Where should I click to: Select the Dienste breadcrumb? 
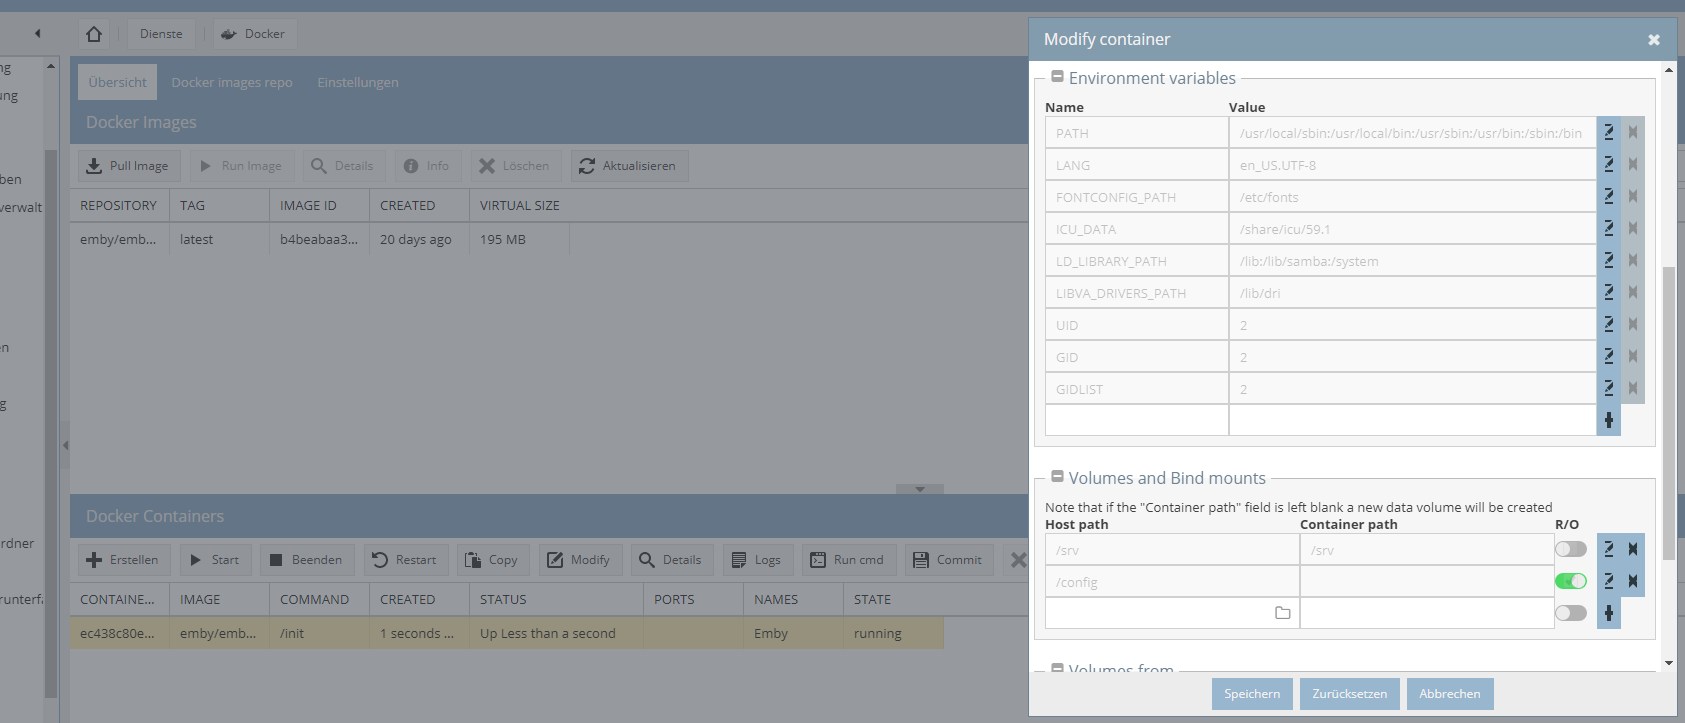pos(161,34)
